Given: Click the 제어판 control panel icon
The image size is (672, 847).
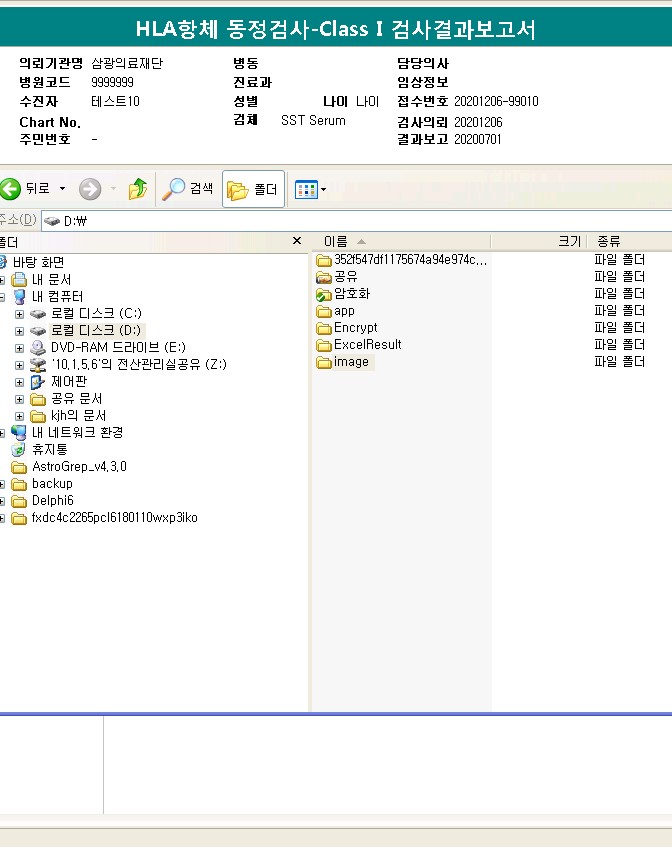Looking at the screenshot, I should point(38,382).
